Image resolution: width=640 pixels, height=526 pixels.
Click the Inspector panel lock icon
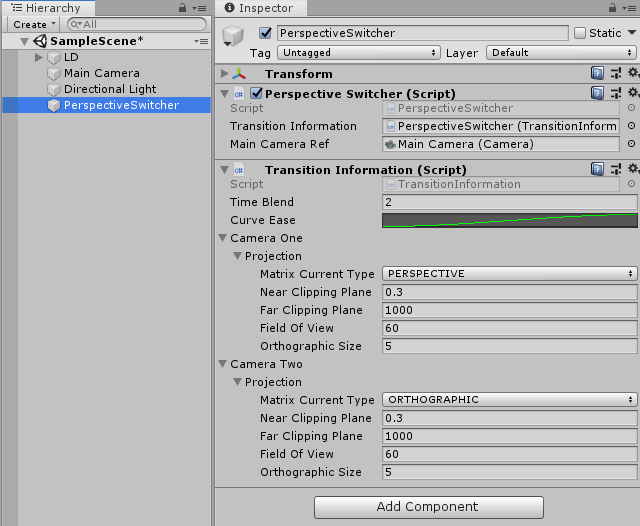(x=612, y=8)
